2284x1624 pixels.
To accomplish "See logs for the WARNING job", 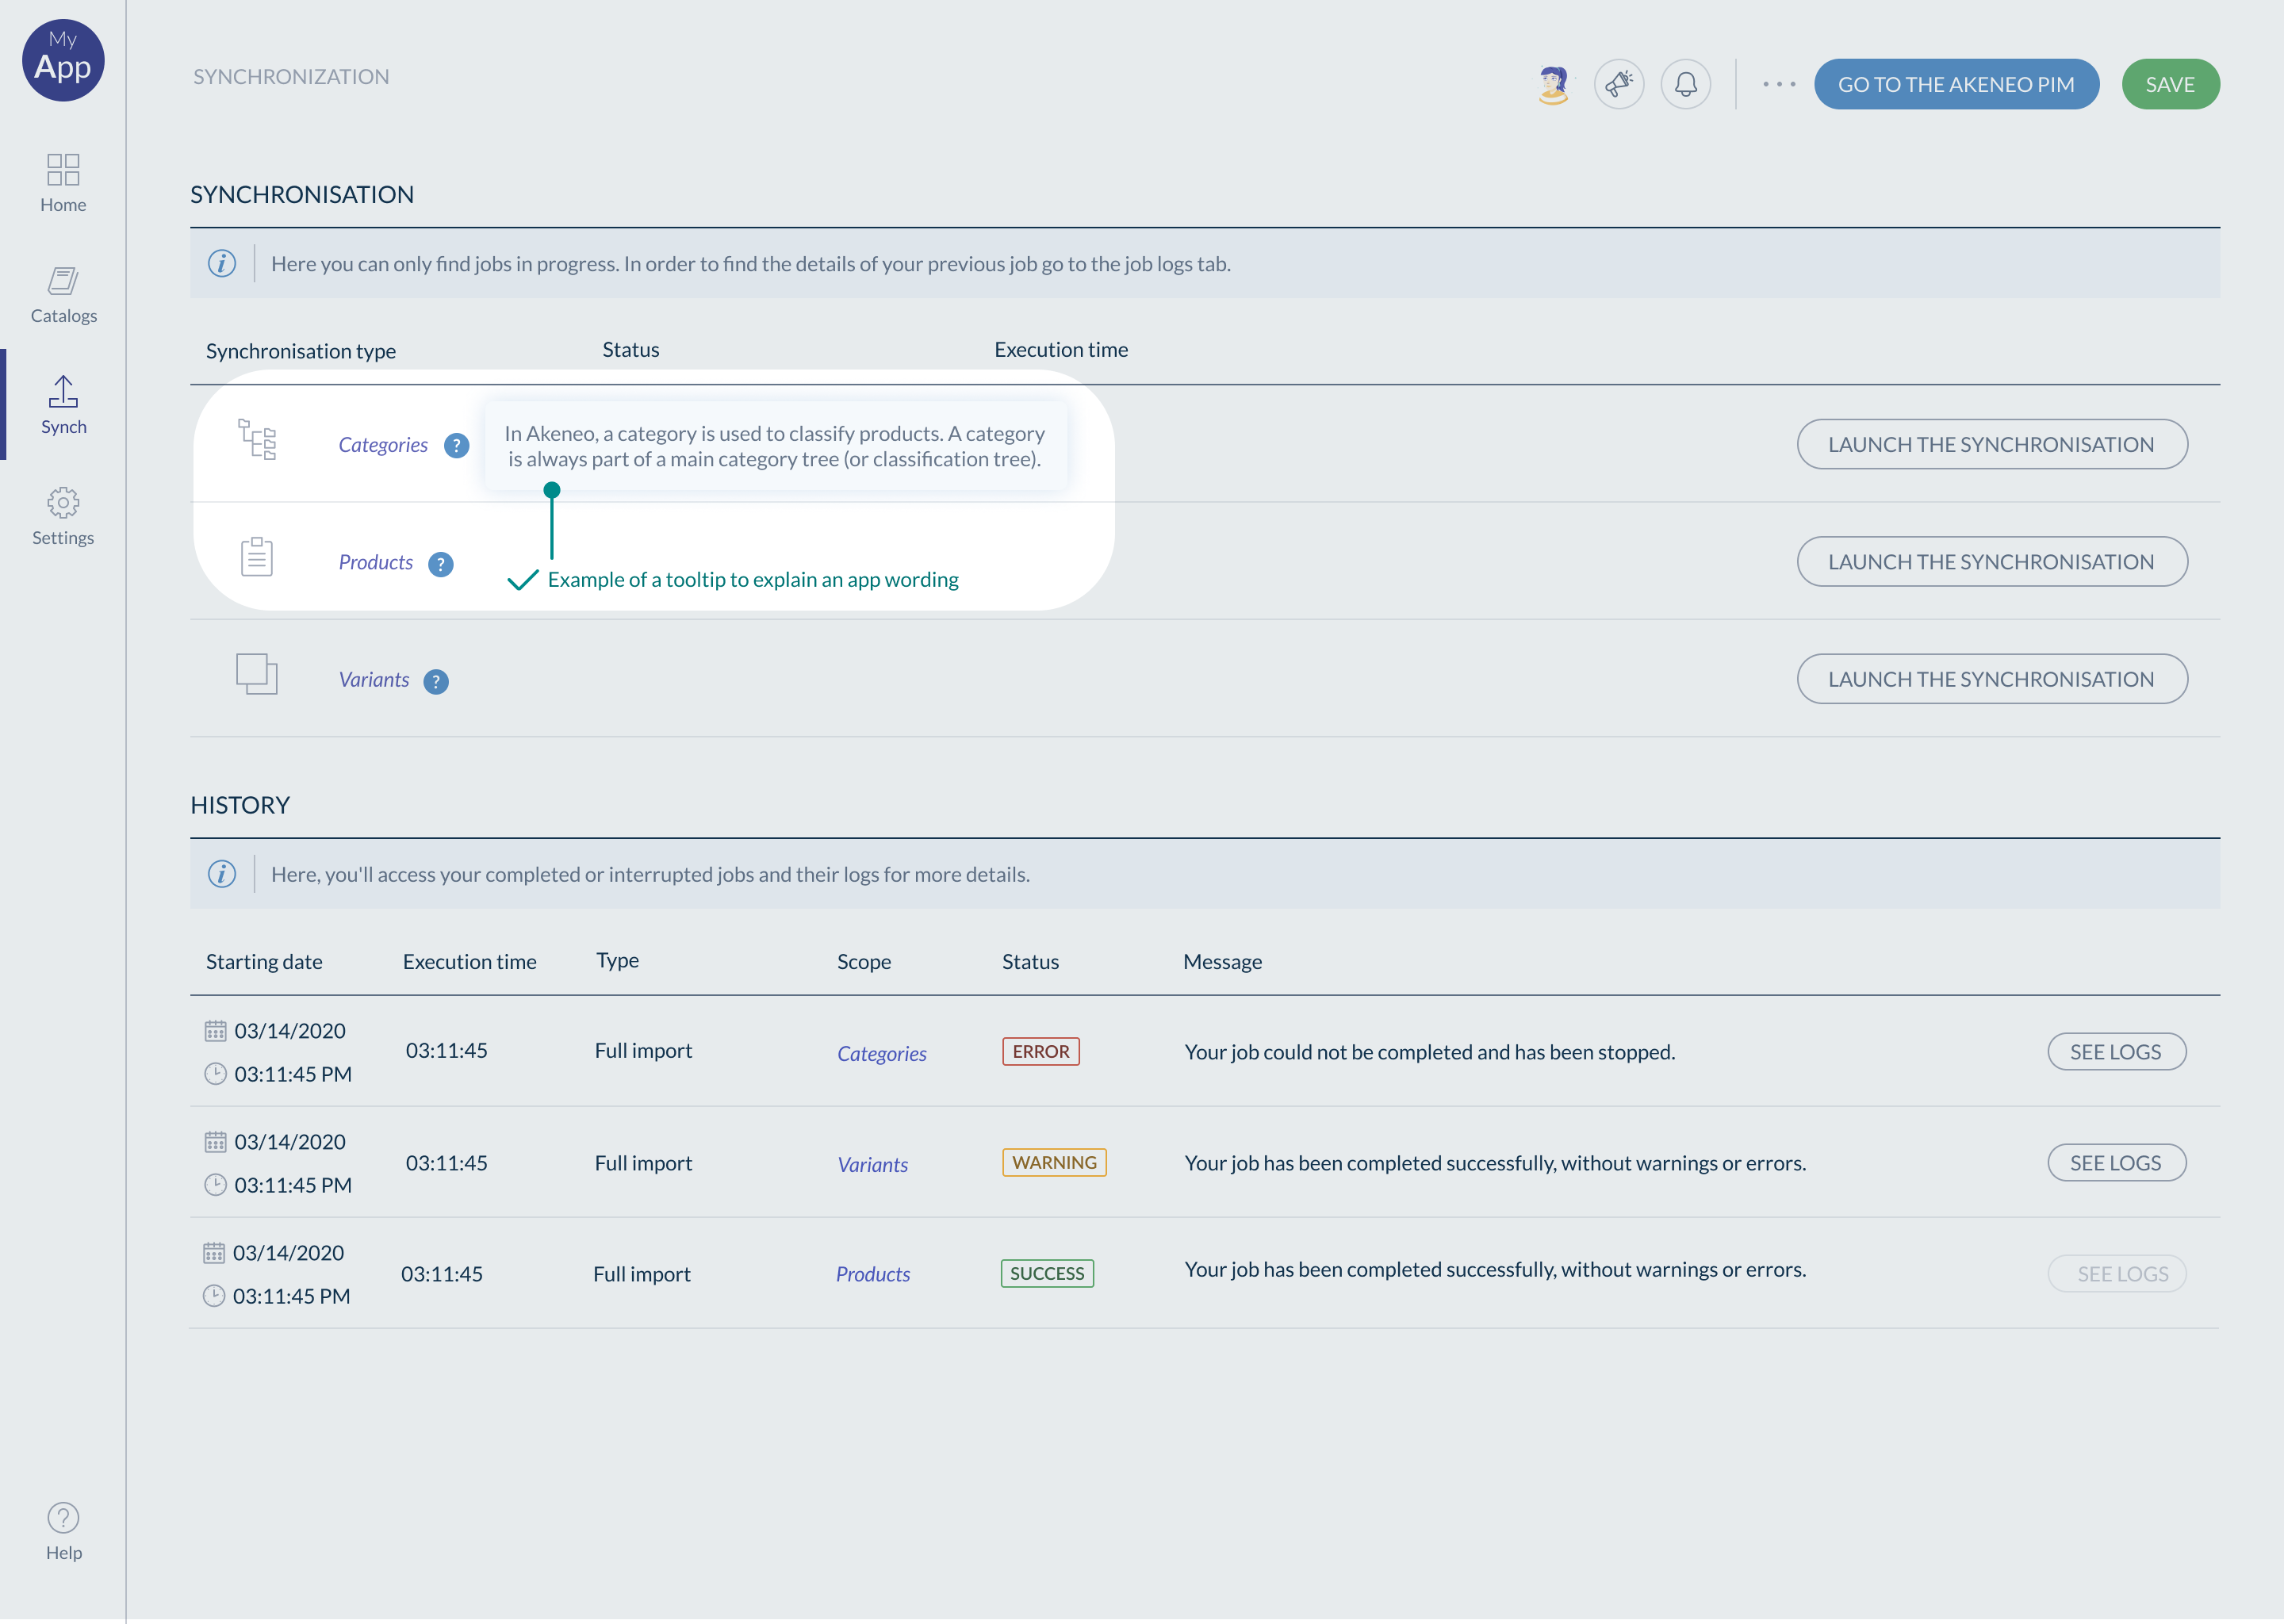I will pos(2115,1163).
